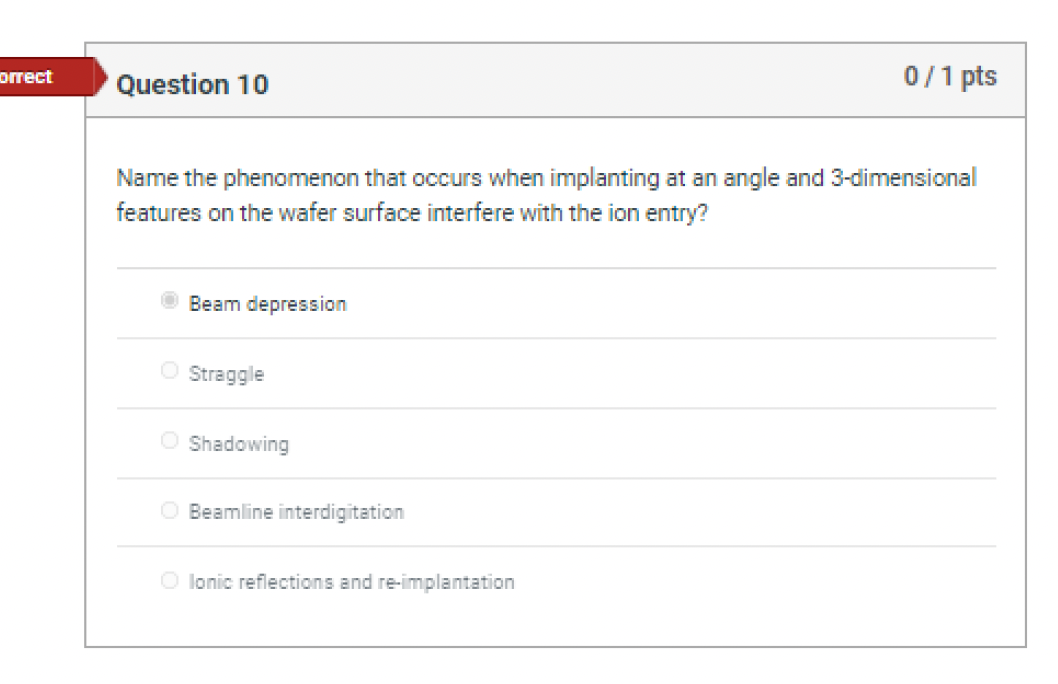Choose the Straggle radio button
Image resolution: width=1058 pixels, height=684 pixels.
(x=170, y=371)
